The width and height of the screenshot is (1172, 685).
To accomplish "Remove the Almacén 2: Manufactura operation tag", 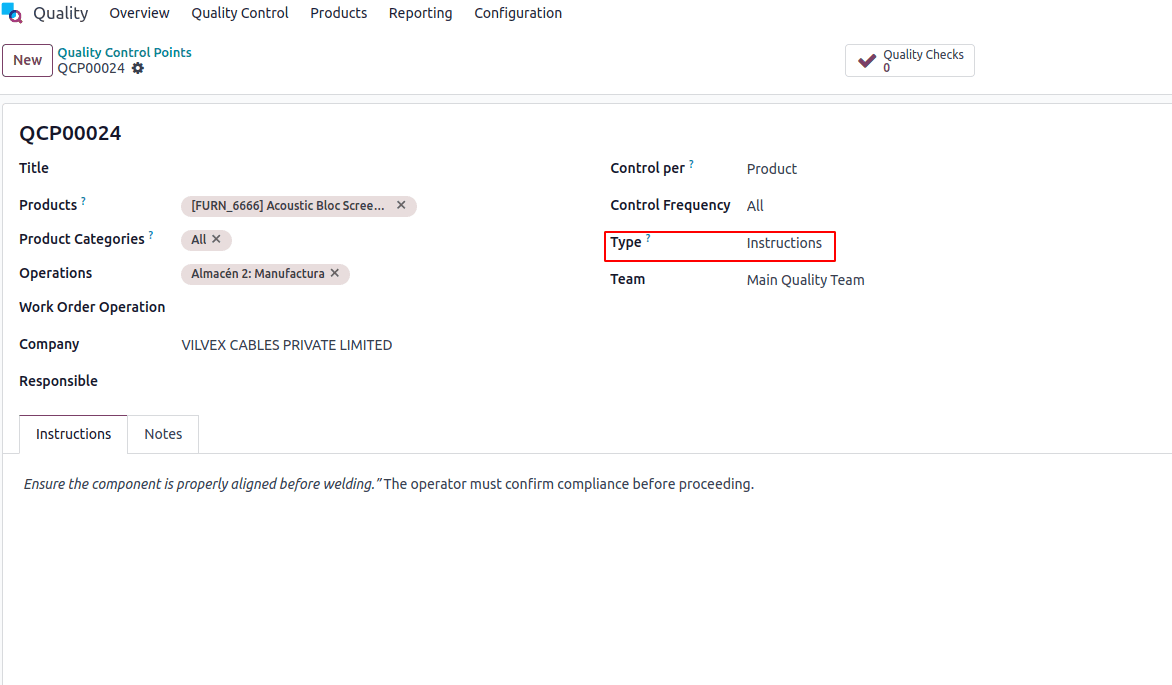I will (x=335, y=273).
